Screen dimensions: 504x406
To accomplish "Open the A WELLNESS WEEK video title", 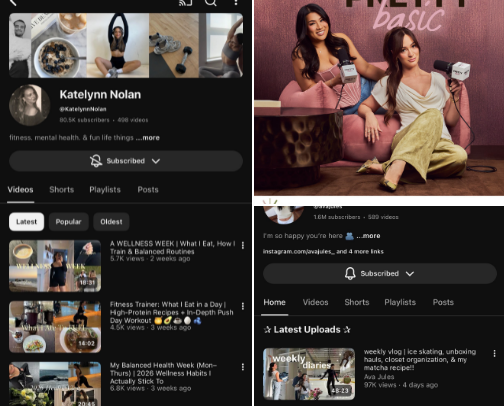I will 173,248.
